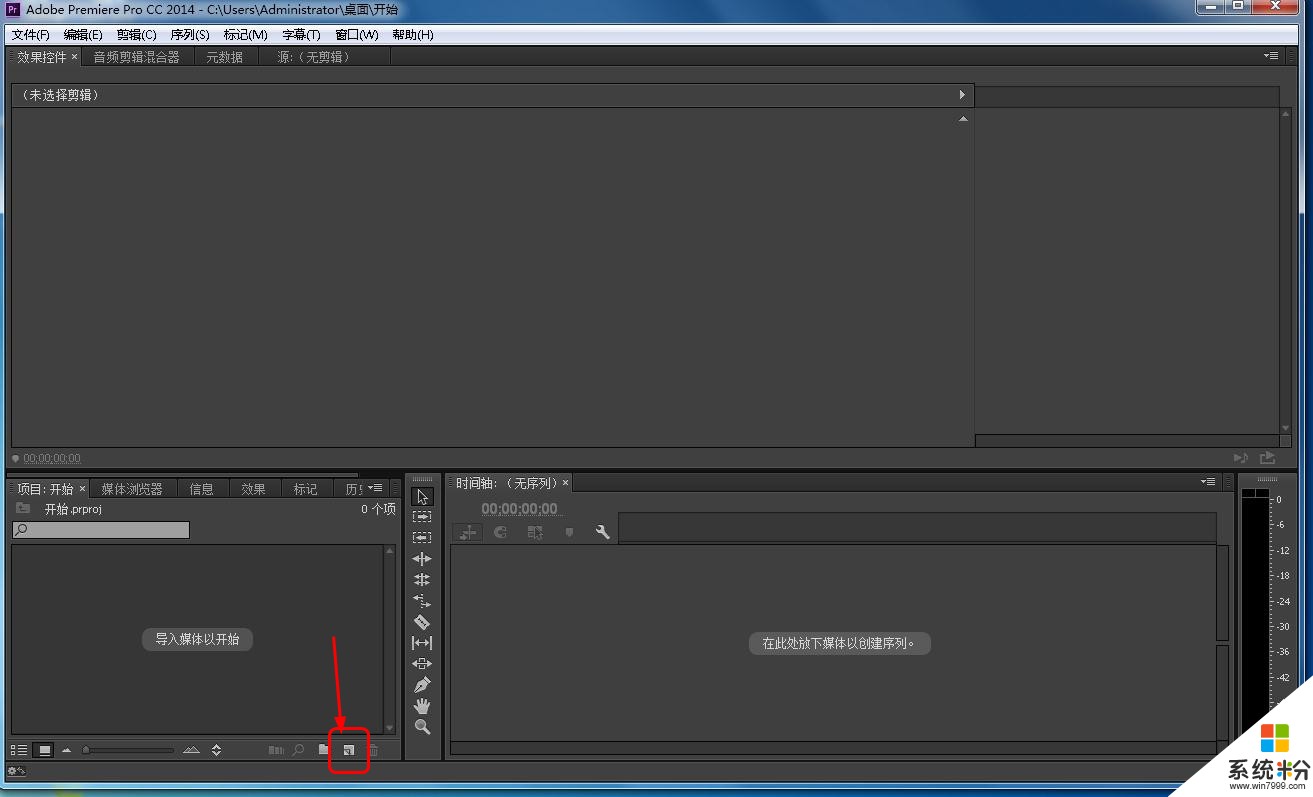Open the 编辑(E) menu
Viewport: 1313px width, 797px height.
pyautogui.click(x=83, y=35)
